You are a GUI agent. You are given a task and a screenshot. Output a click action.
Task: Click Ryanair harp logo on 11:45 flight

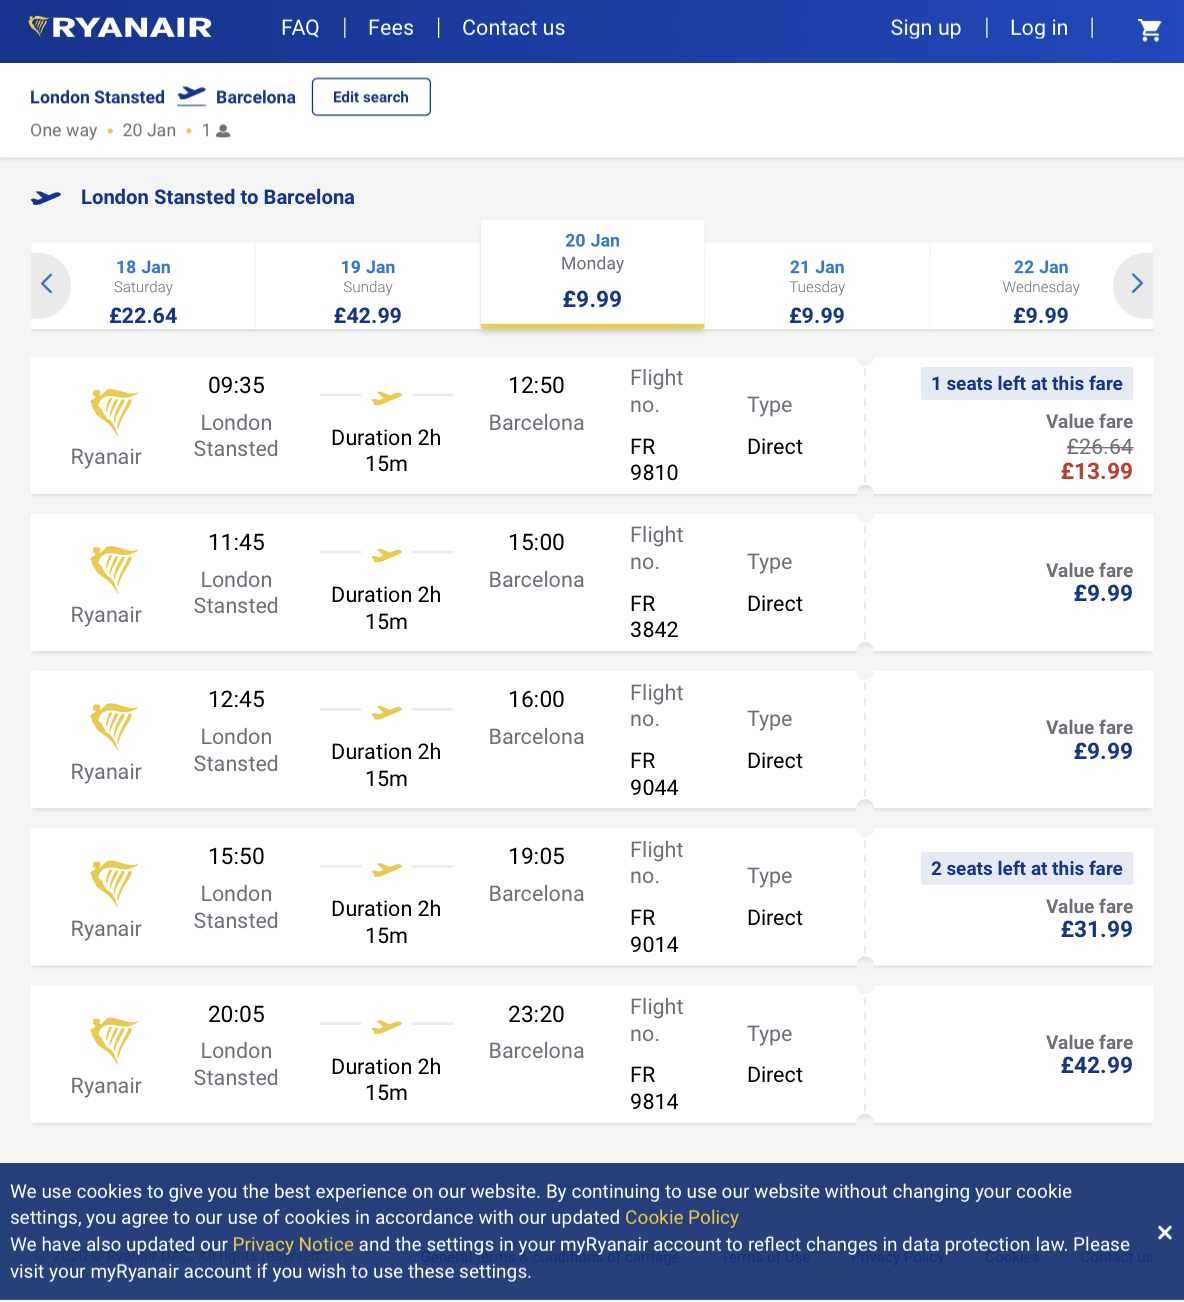[112, 569]
